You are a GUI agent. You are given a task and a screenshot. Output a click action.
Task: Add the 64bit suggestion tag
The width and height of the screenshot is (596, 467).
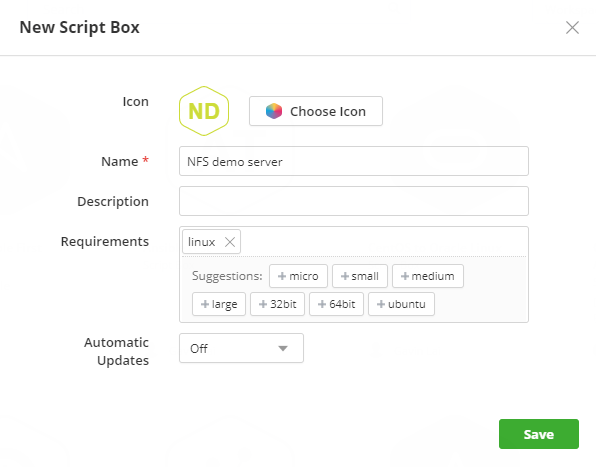click(x=336, y=304)
